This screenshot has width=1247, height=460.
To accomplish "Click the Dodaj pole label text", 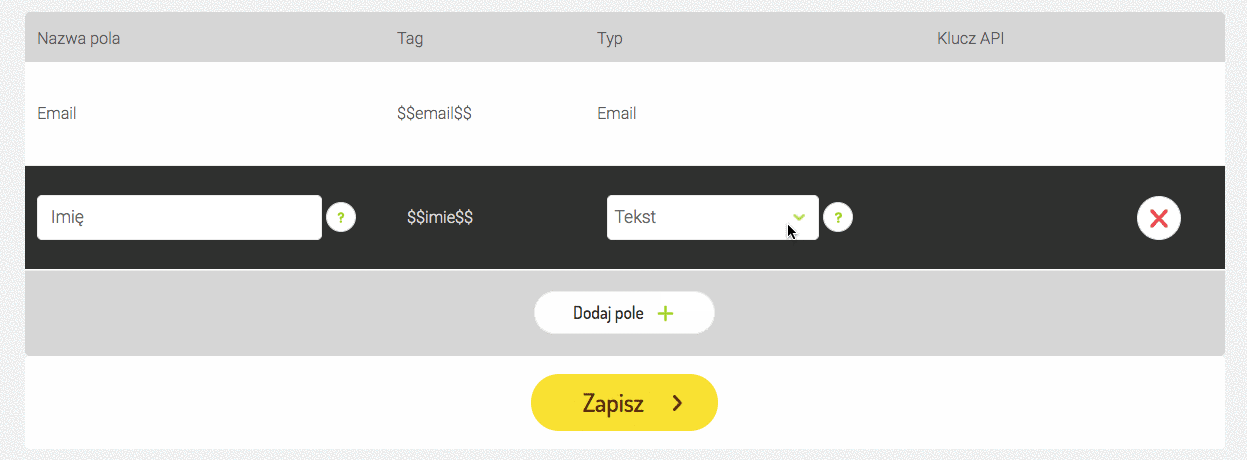I will (608, 313).
